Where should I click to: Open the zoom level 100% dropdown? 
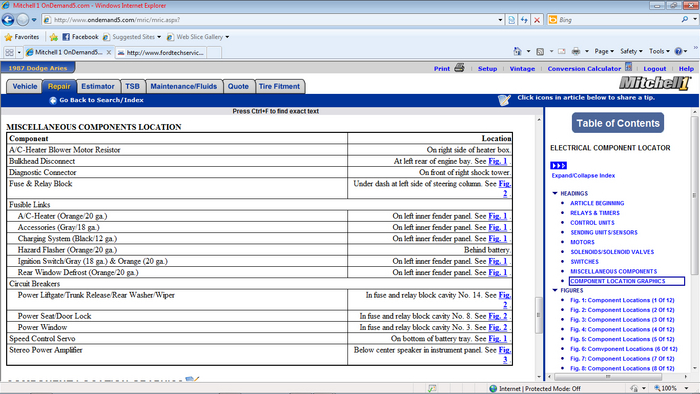[687, 389]
